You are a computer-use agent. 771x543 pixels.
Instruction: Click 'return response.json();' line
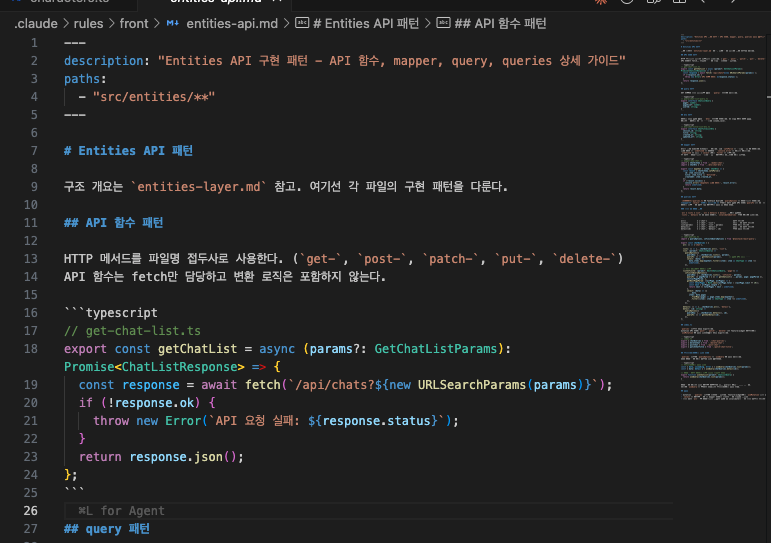tap(161, 457)
